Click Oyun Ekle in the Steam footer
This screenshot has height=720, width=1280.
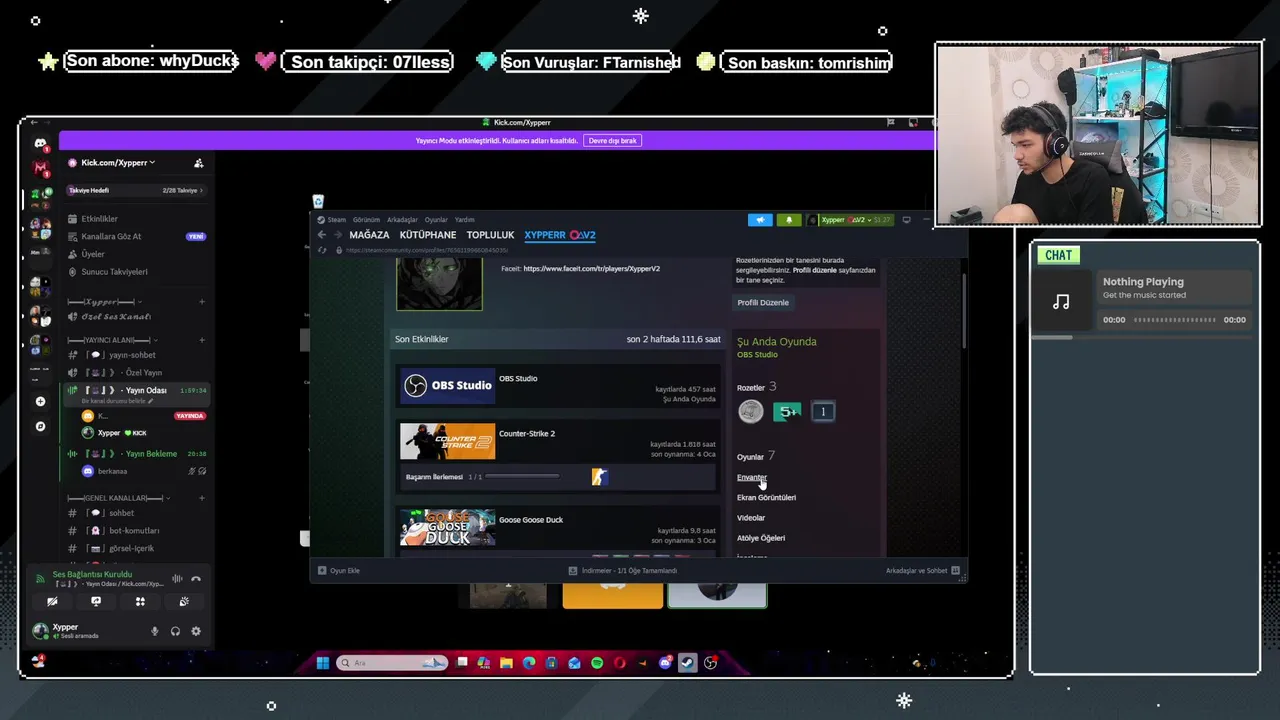click(x=339, y=570)
